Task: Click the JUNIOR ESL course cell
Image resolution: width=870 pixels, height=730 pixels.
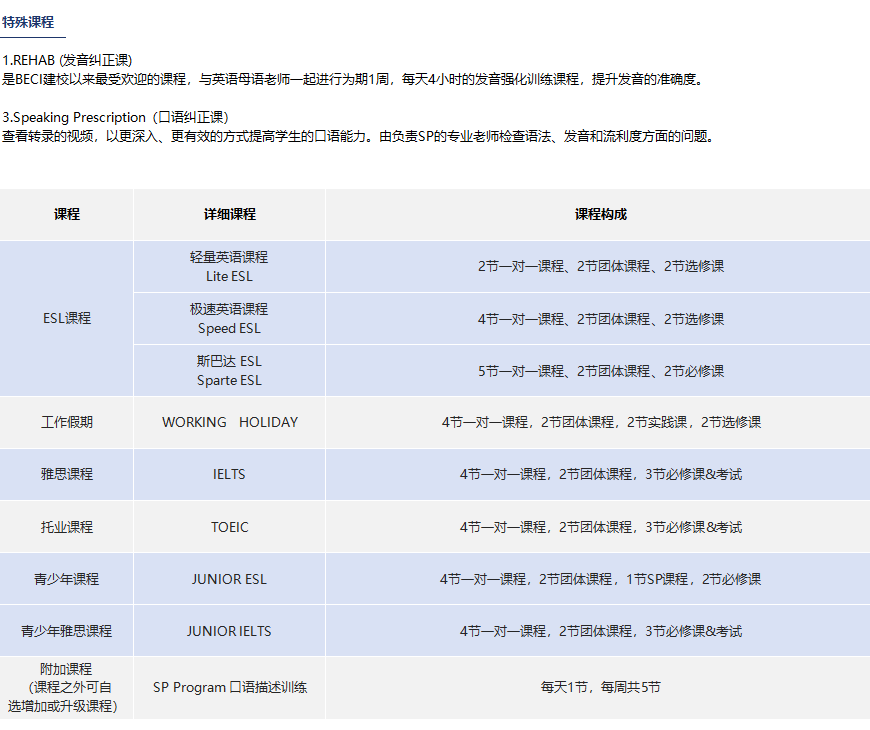Action: tap(229, 579)
